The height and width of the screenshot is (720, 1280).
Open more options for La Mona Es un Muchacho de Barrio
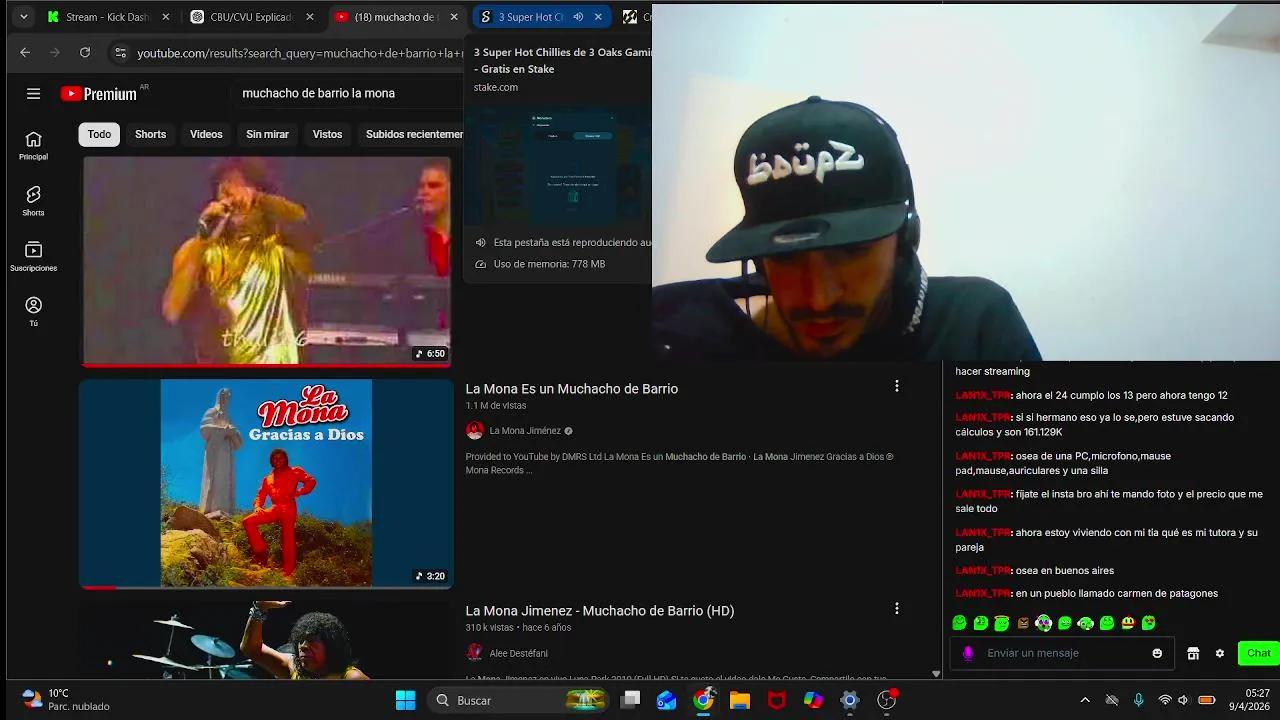(x=896, y=386)
